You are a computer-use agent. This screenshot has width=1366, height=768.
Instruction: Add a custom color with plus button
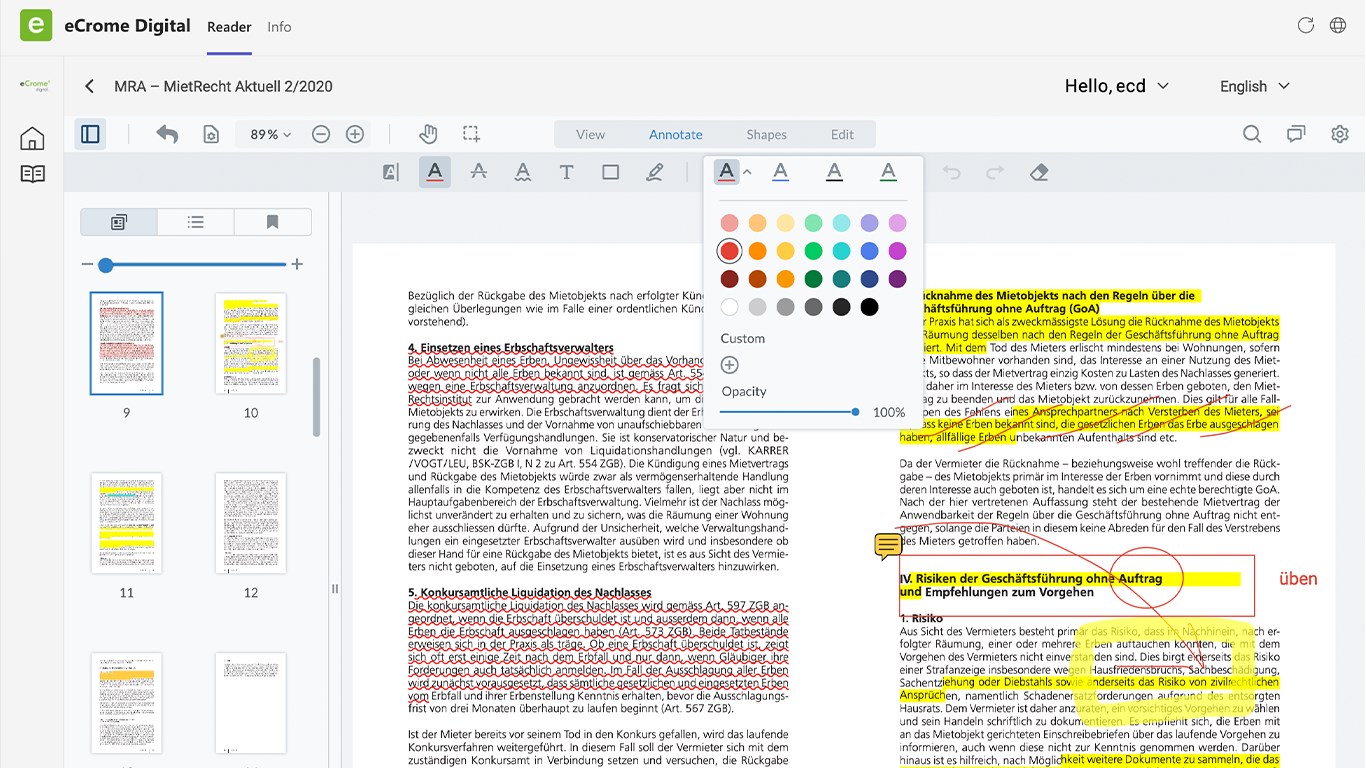(730, 365)
